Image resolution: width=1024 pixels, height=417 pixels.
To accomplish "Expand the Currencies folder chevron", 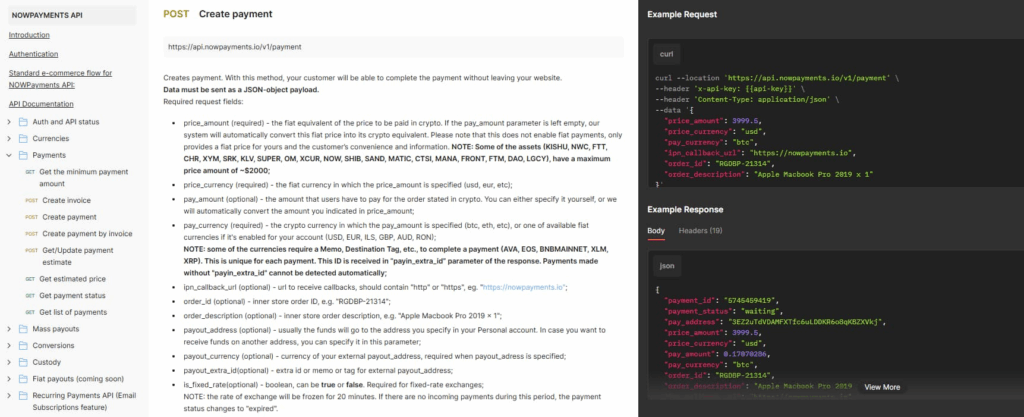I will click(9, 138).
